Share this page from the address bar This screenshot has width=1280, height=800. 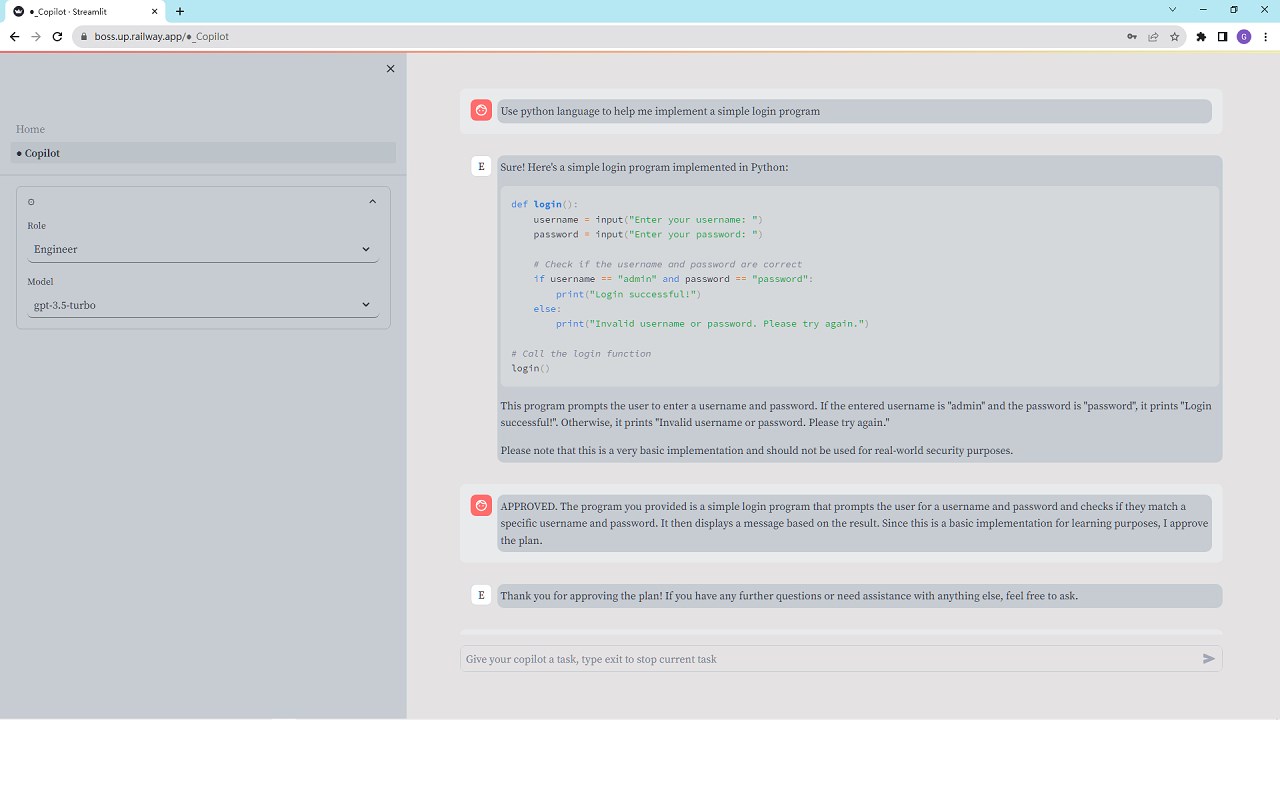1153,37
